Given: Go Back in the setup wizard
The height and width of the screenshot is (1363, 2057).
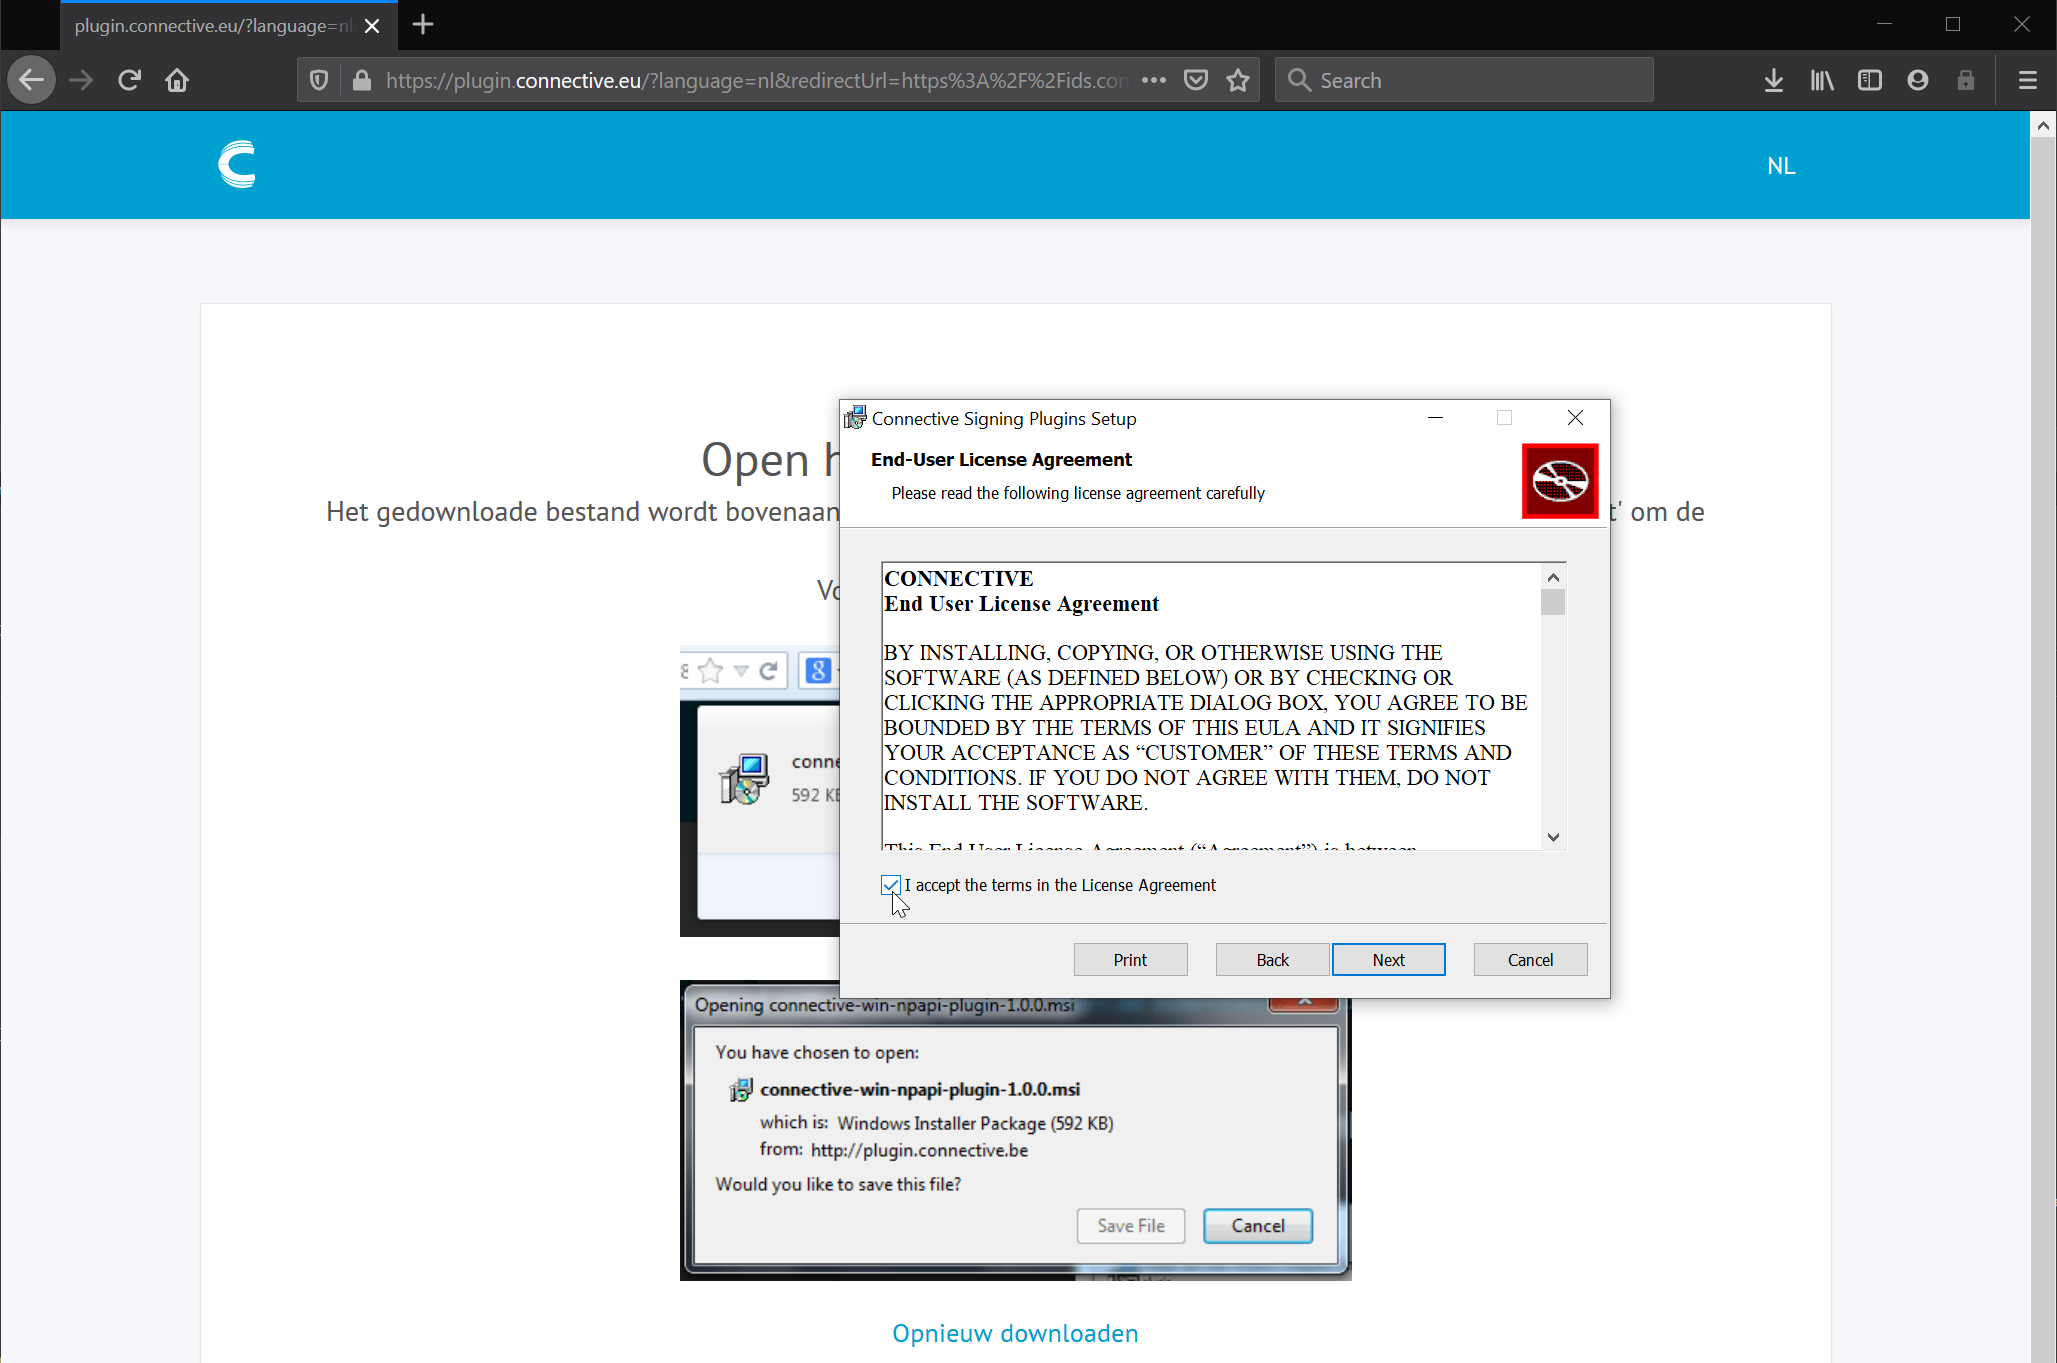Looking at the screenshot, I should pos(1272,959).
